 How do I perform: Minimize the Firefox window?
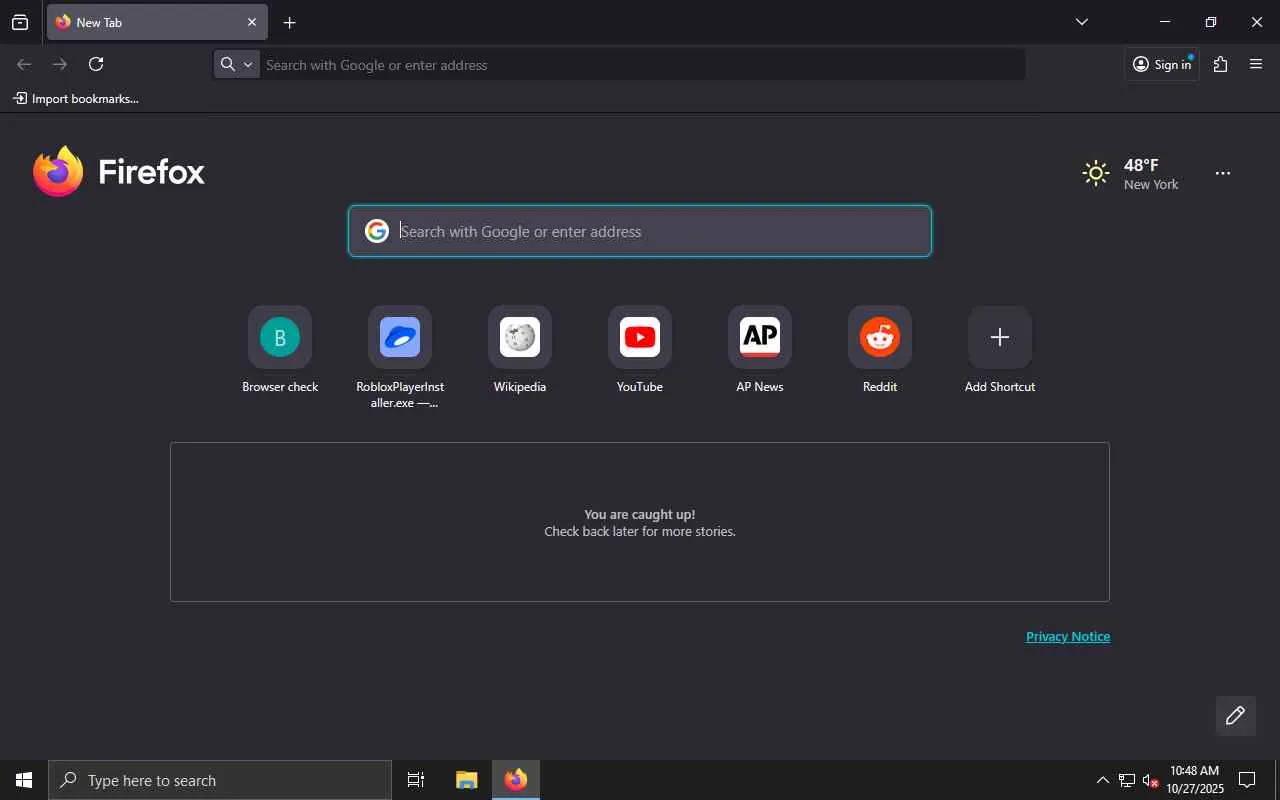(x=1165, y=22)
